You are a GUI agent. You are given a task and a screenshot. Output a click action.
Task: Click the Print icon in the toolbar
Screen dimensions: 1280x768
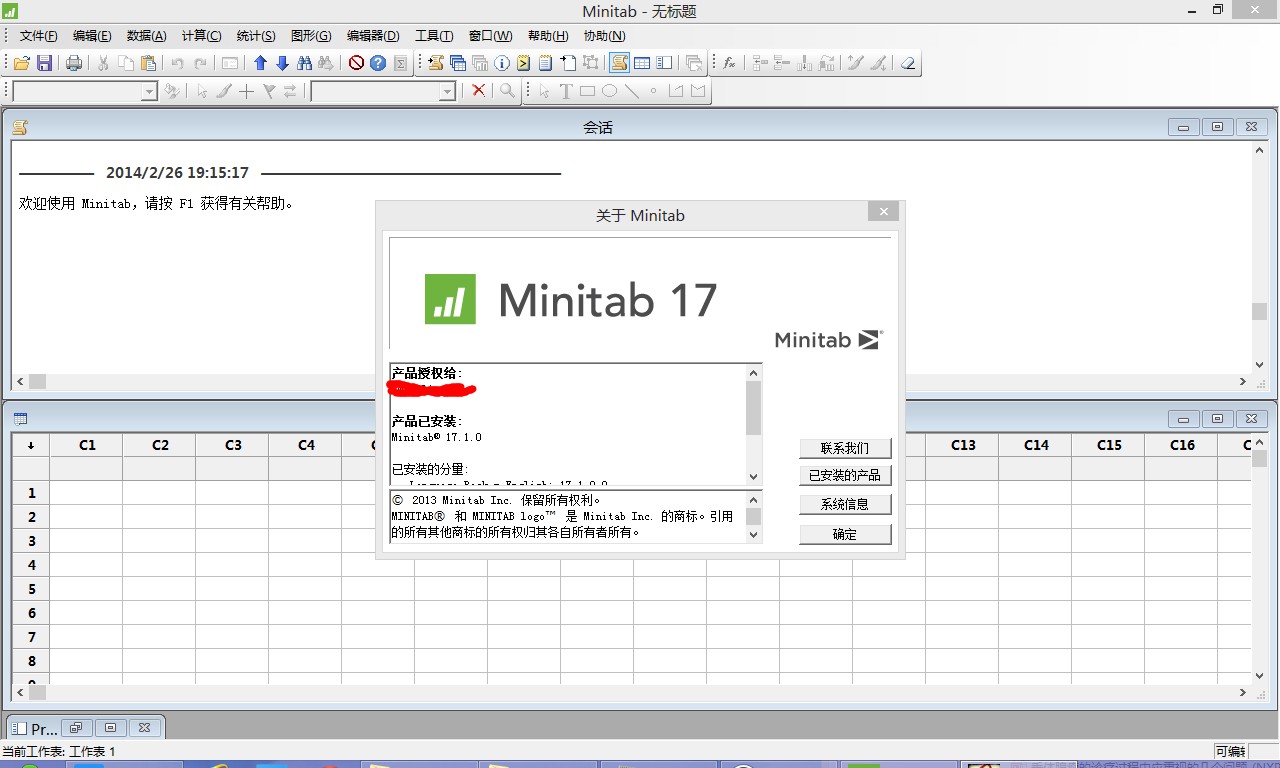(x=74, y=63)
